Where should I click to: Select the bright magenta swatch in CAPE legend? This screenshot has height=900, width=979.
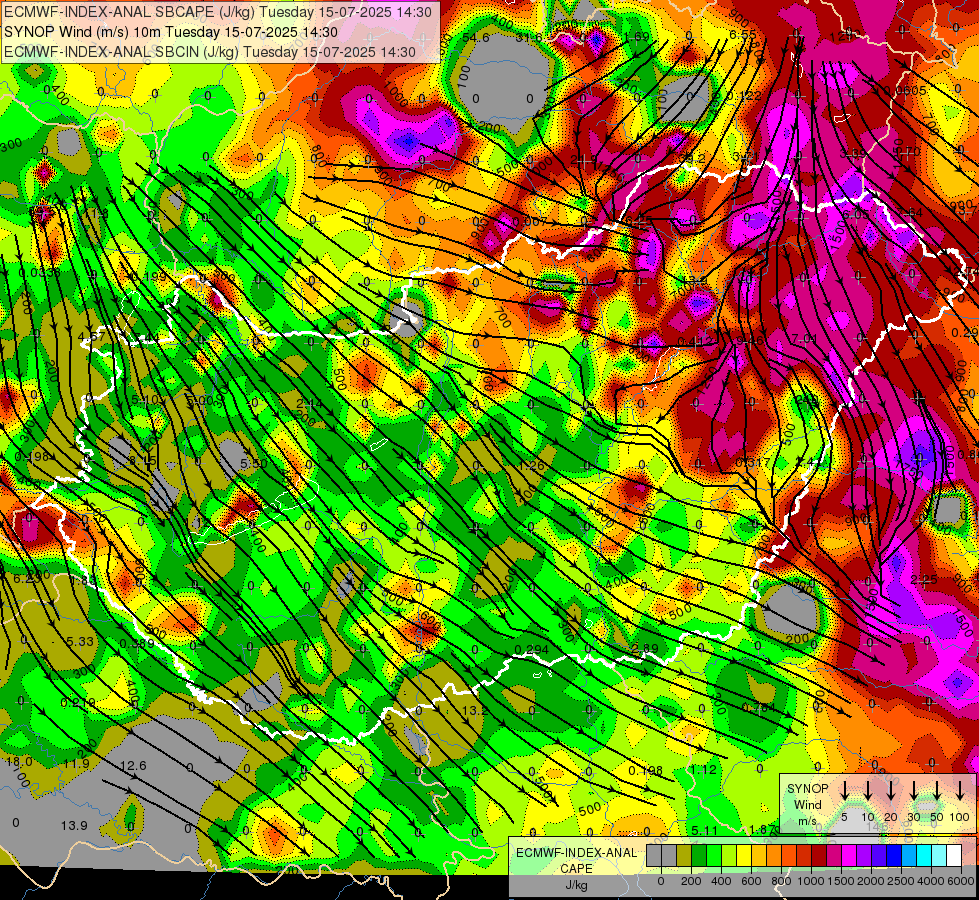849,856
